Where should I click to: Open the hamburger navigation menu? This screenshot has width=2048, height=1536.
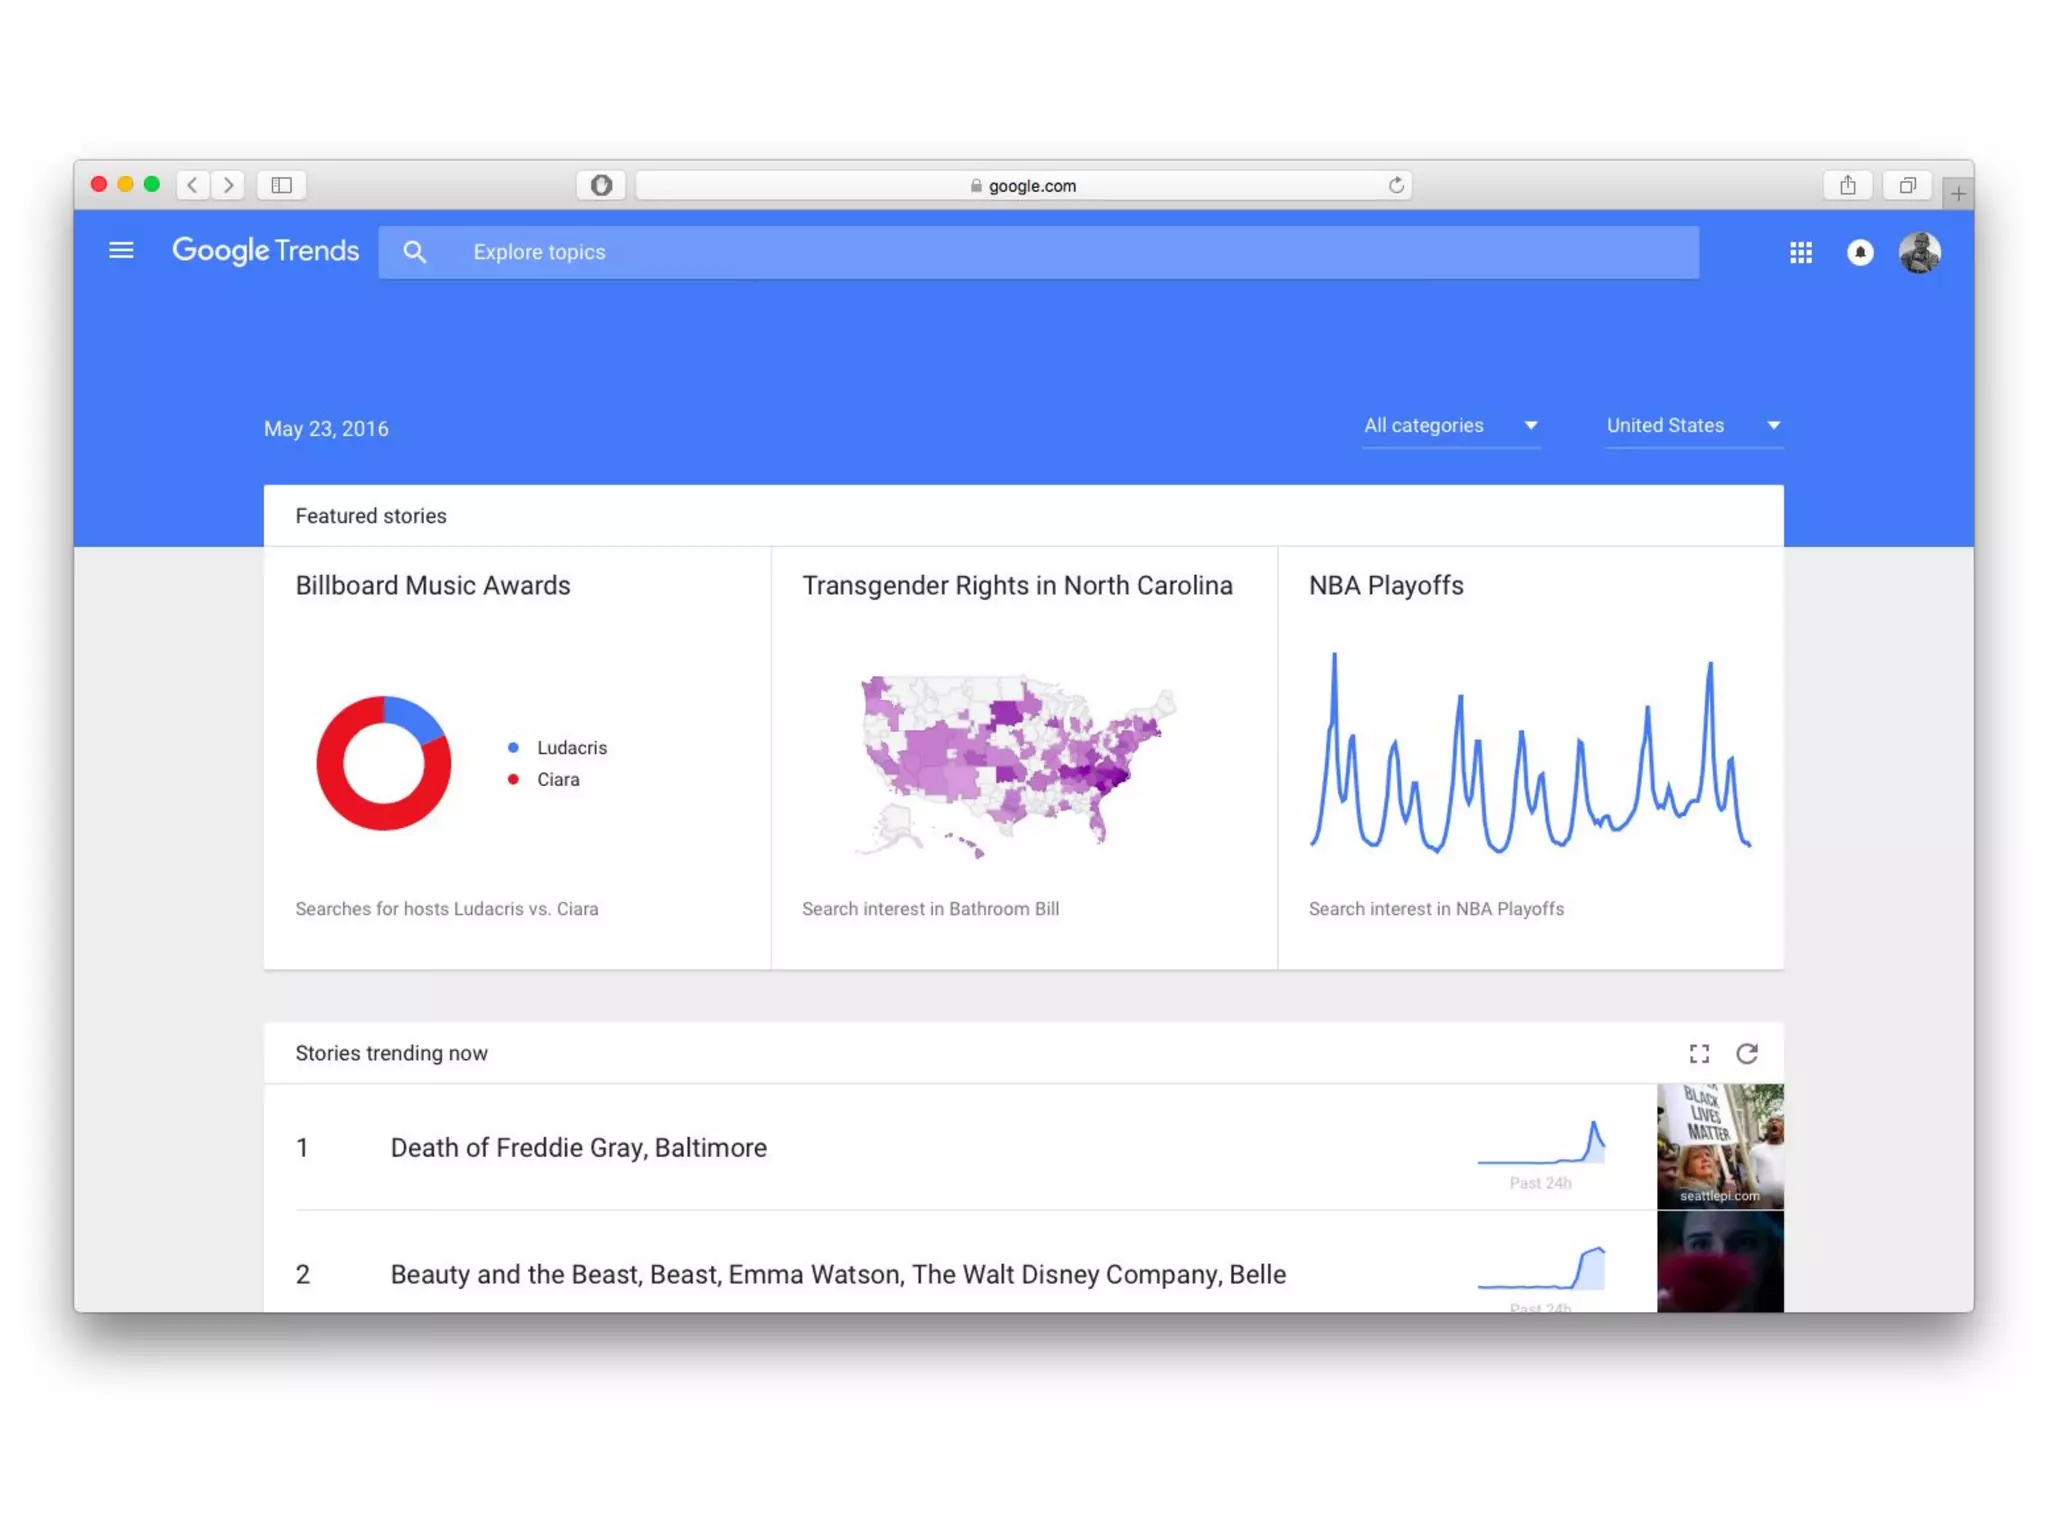pos(121,250)
